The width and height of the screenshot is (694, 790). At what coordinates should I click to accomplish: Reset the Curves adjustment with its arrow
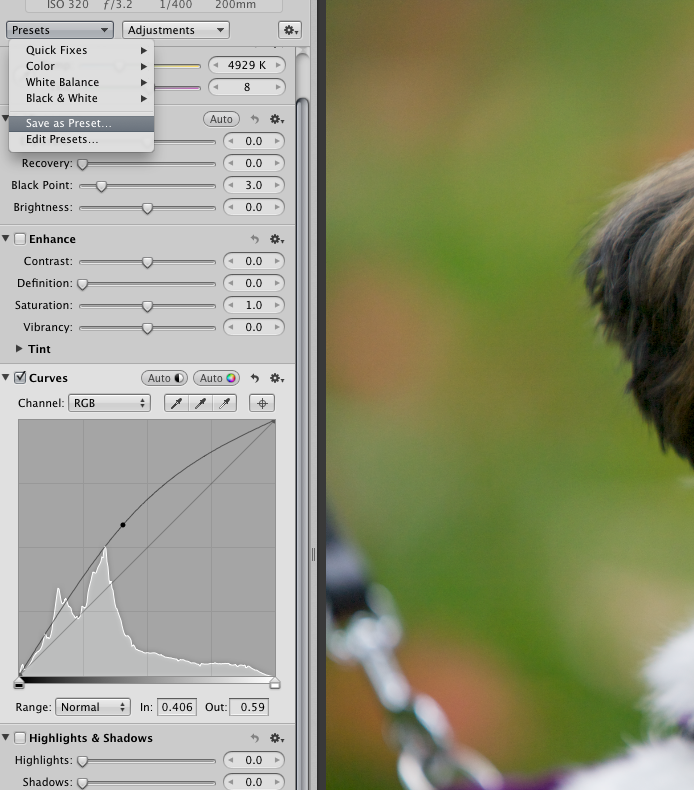[x=255, y=378]
